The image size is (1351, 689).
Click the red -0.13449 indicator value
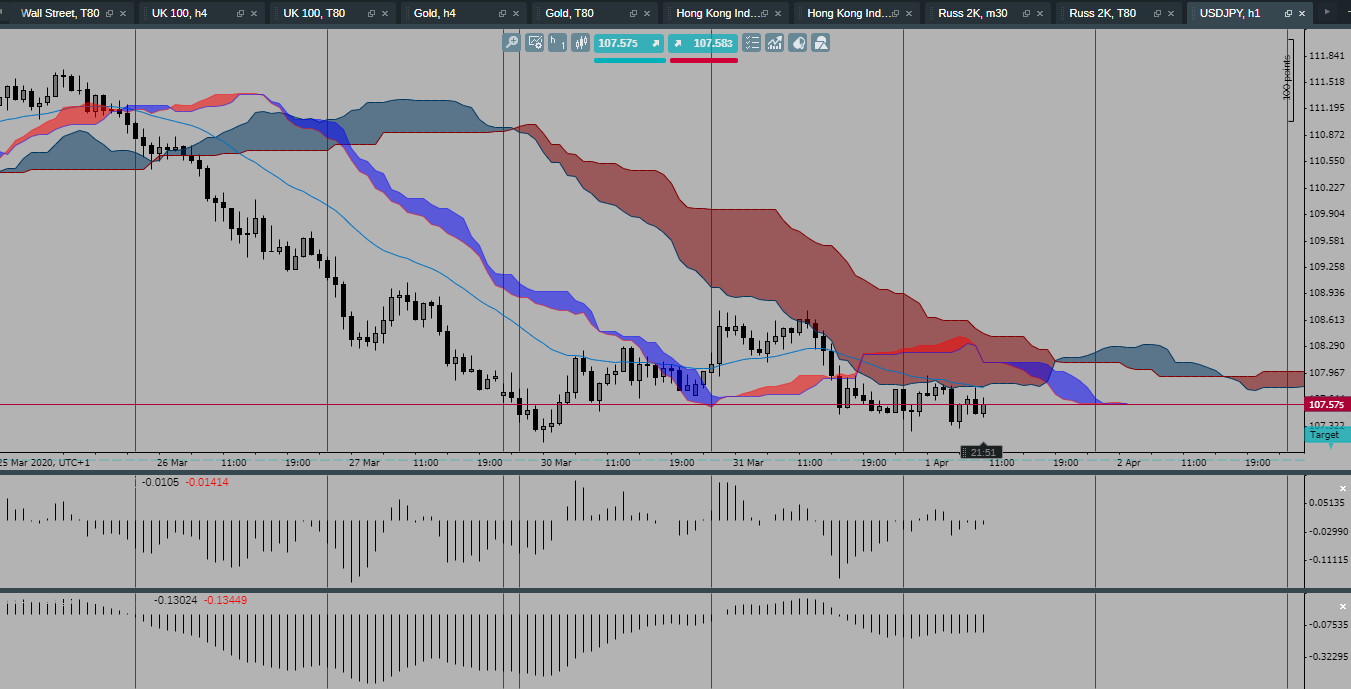225,600
